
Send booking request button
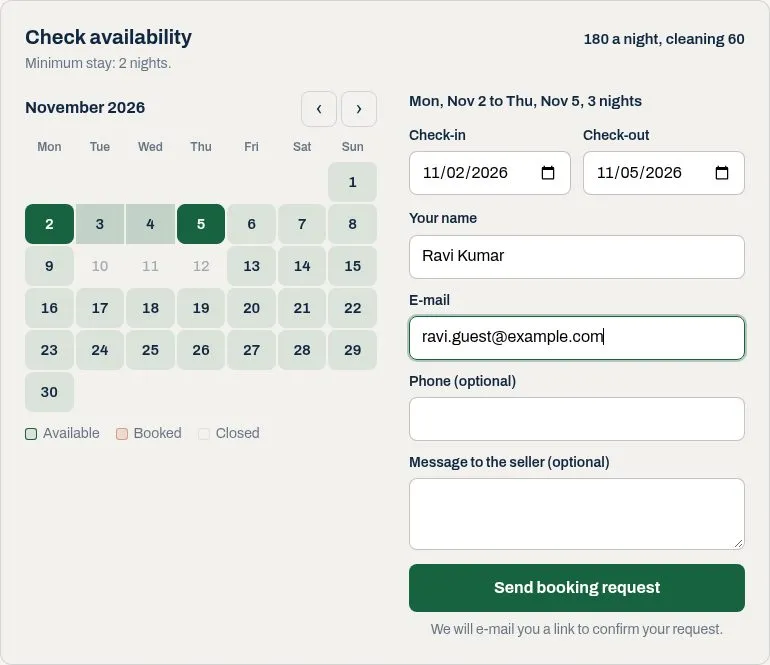pyautogui.click(x=577, y=588)
